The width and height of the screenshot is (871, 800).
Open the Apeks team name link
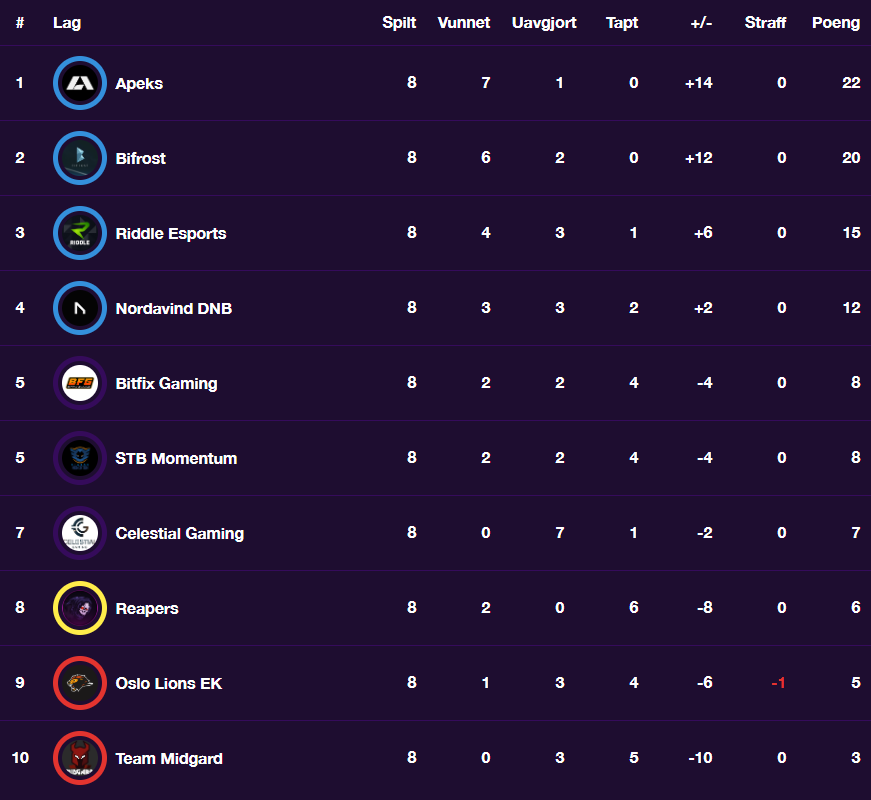(x=139, y=84)
